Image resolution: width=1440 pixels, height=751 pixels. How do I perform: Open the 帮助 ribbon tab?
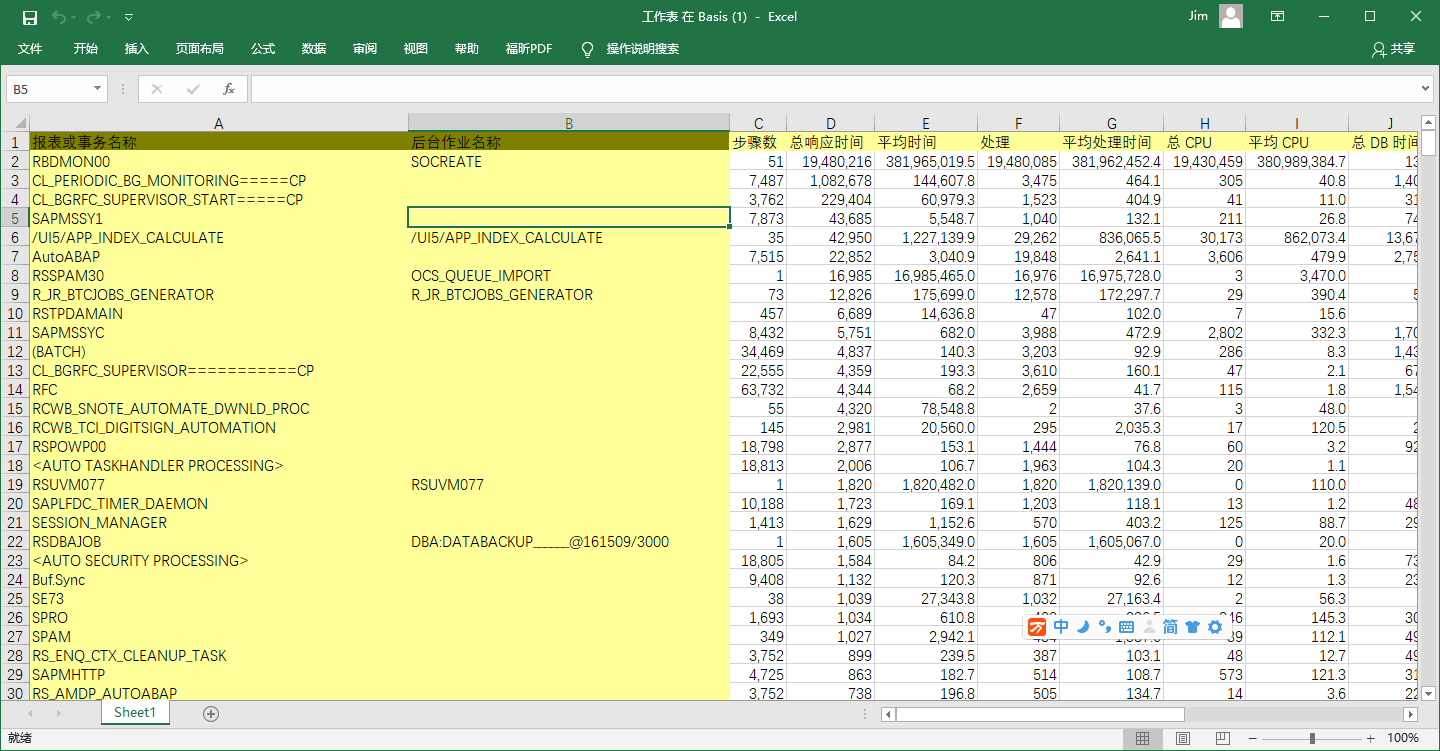(x=467, y=49)
